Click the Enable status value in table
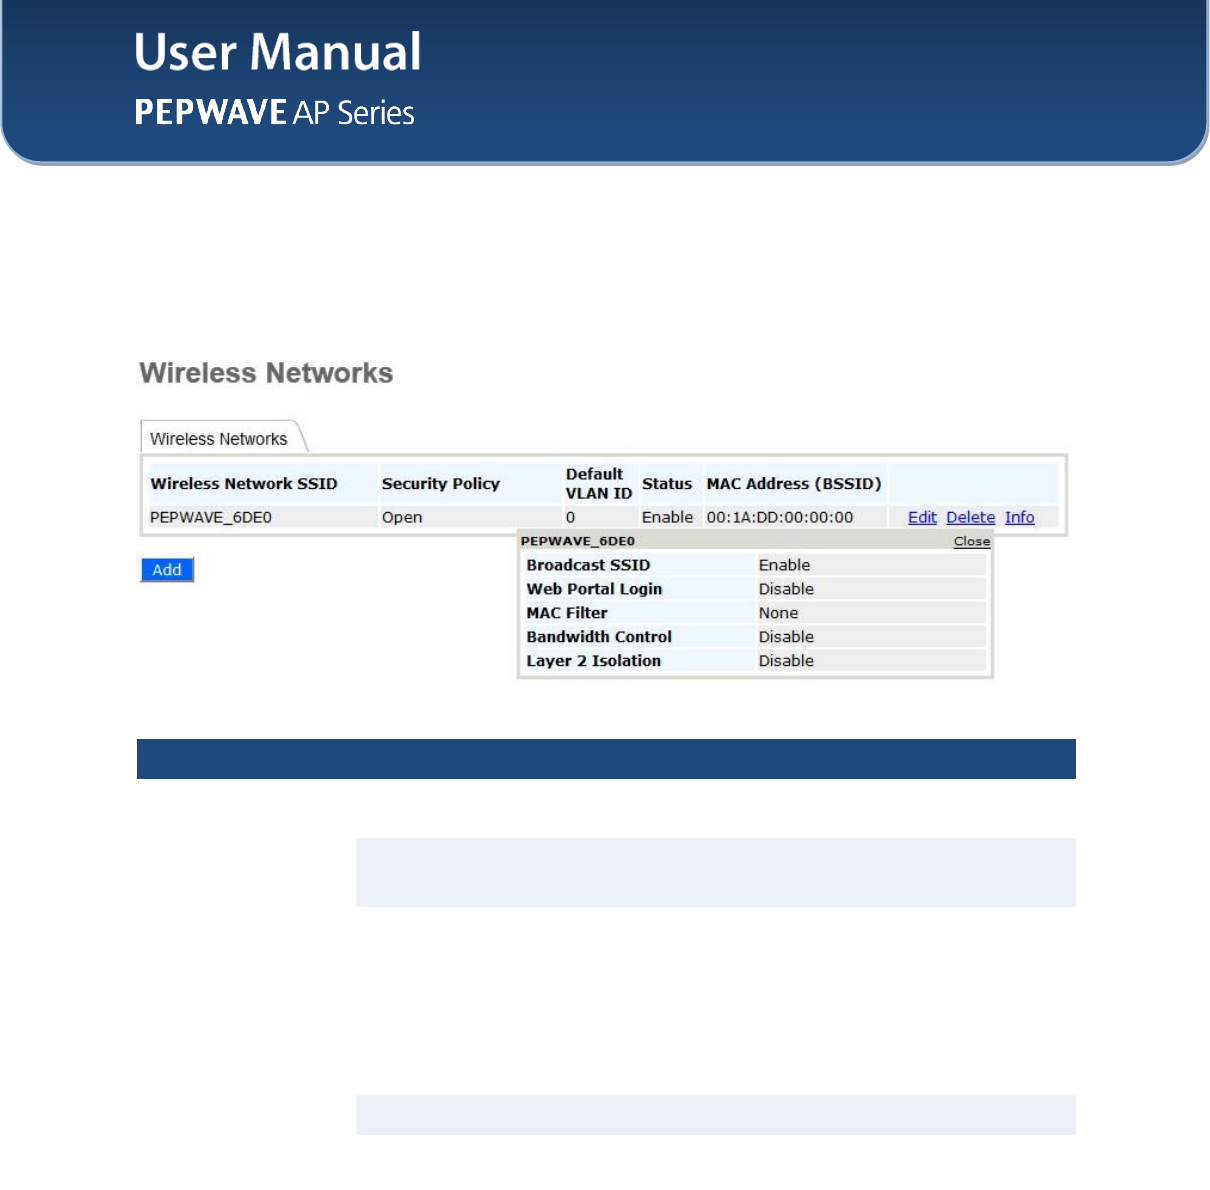Viewport: 1210px width, 1190px height. coord(667,517)
